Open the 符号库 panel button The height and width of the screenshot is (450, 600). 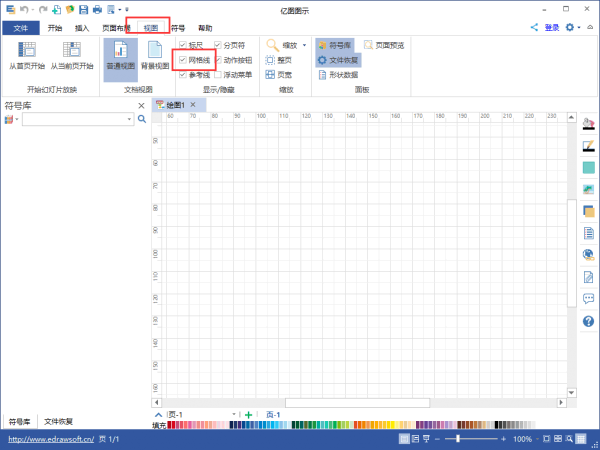click(x=334, y=46)
